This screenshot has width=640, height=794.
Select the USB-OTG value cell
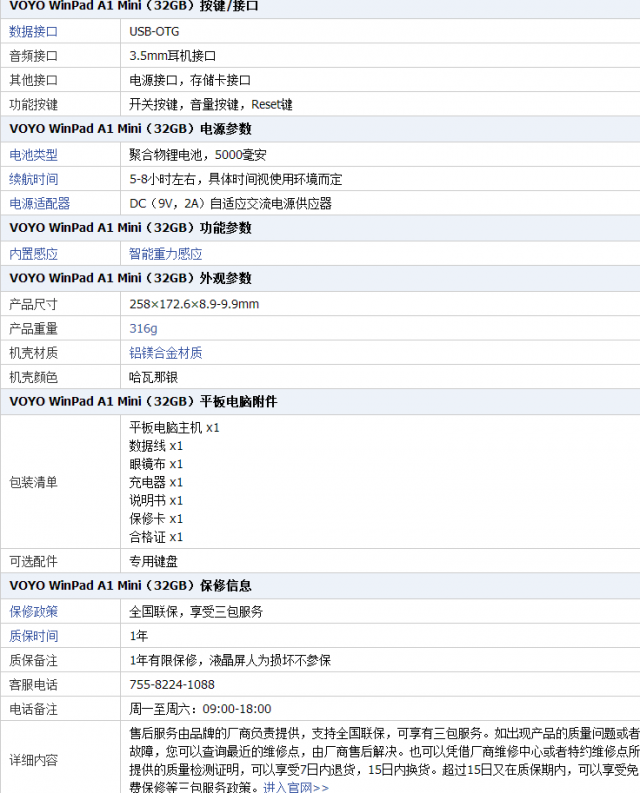[154, 31]
